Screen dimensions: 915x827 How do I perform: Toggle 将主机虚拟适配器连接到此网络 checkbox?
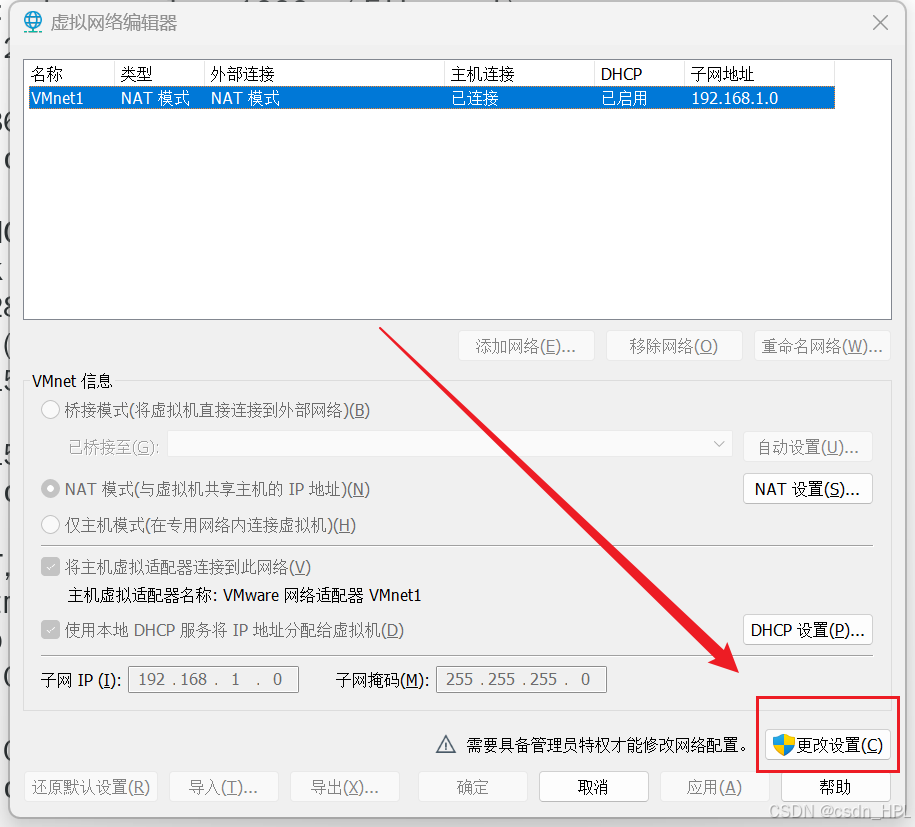50,566
